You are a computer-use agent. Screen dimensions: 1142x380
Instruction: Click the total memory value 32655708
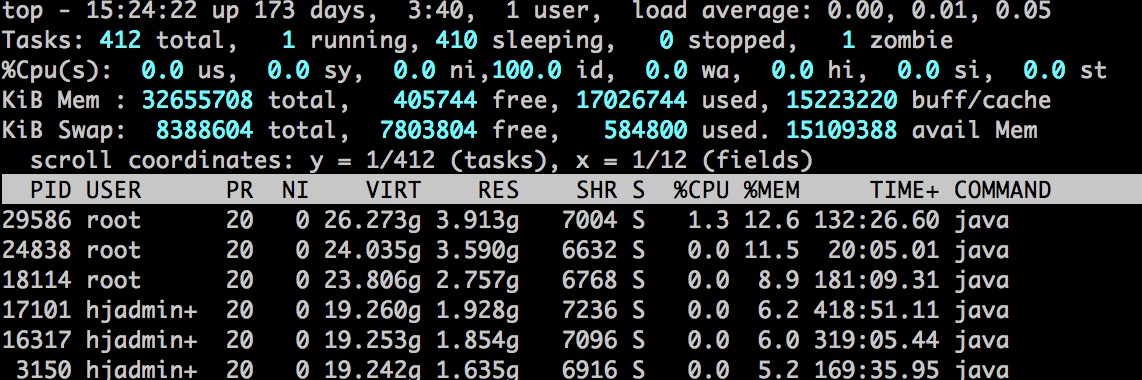tap(197, 100)
